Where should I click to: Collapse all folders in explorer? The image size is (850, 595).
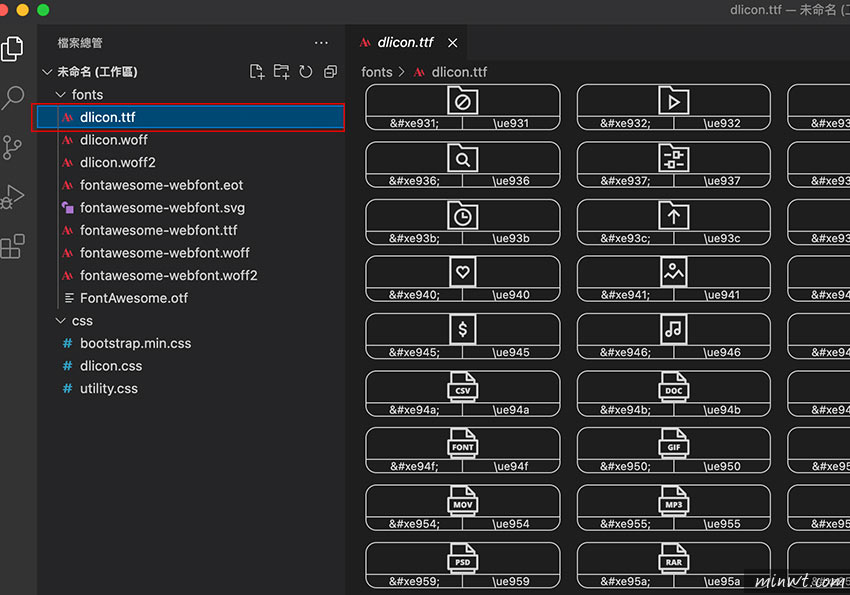(330, 72)
